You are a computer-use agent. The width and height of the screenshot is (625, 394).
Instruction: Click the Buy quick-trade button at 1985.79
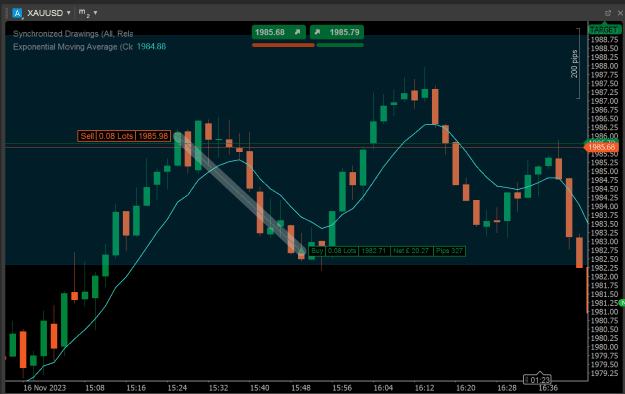point(337,32)
